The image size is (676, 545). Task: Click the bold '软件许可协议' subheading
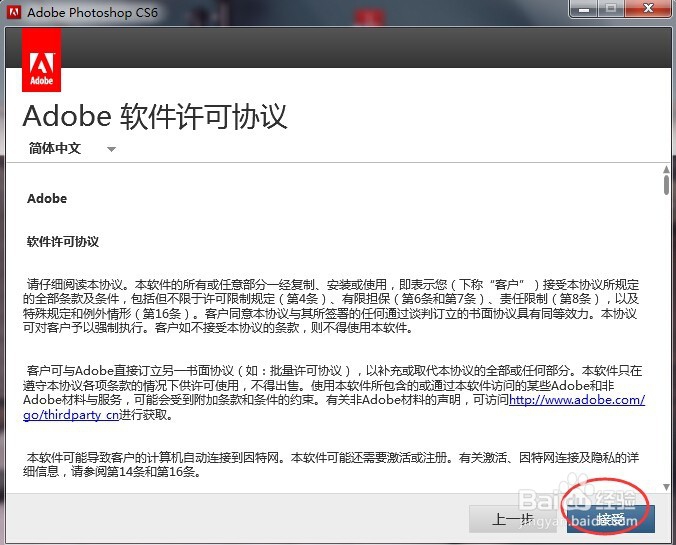coord(63,241)
